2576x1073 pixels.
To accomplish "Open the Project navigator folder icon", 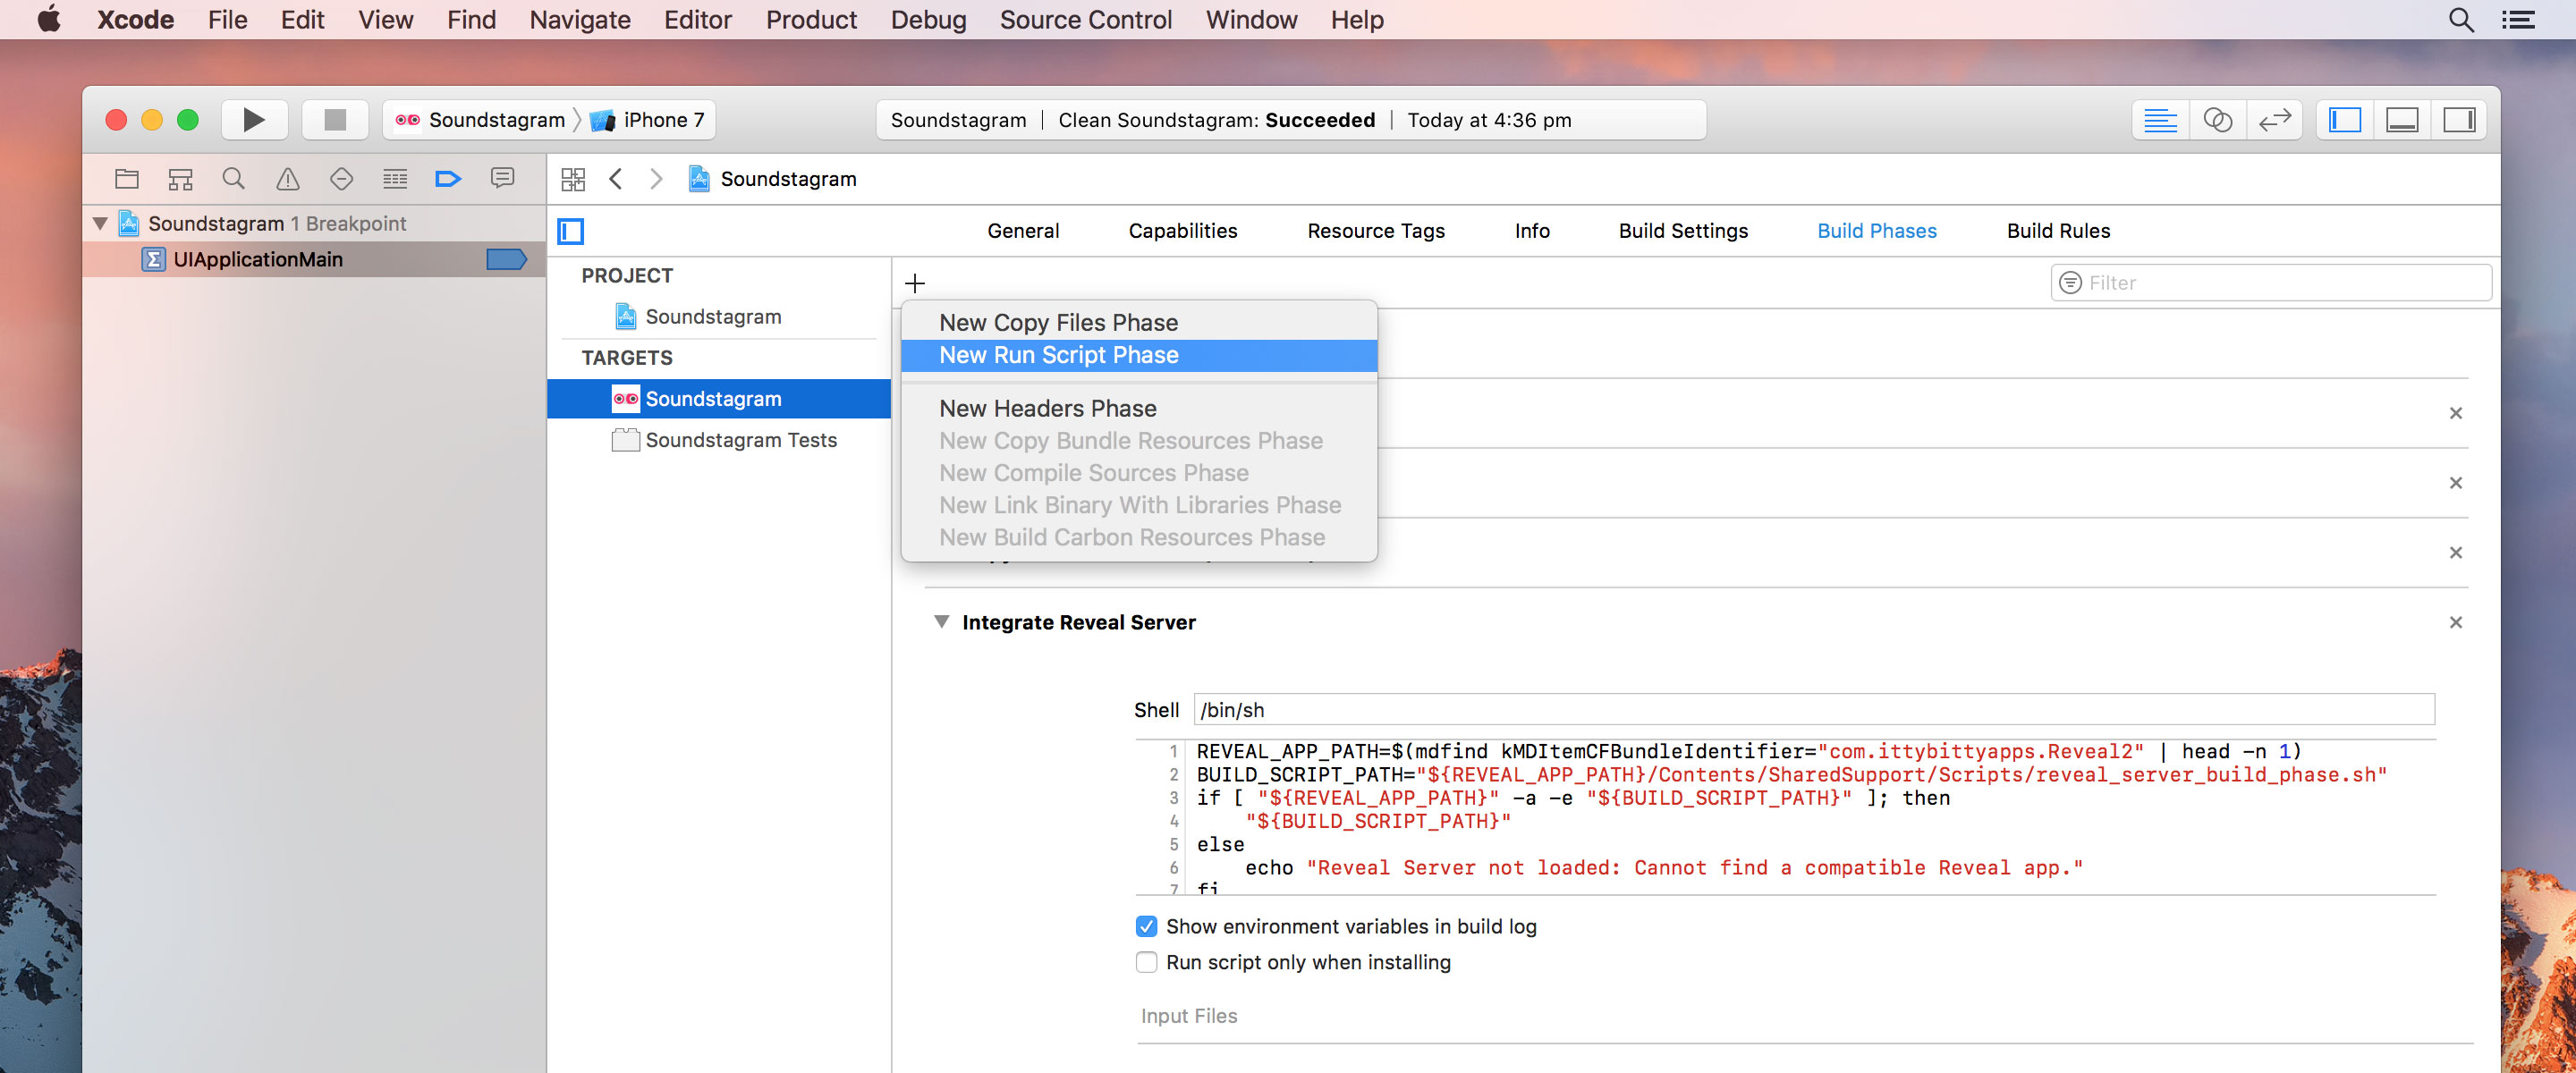I will coord(127,179).
